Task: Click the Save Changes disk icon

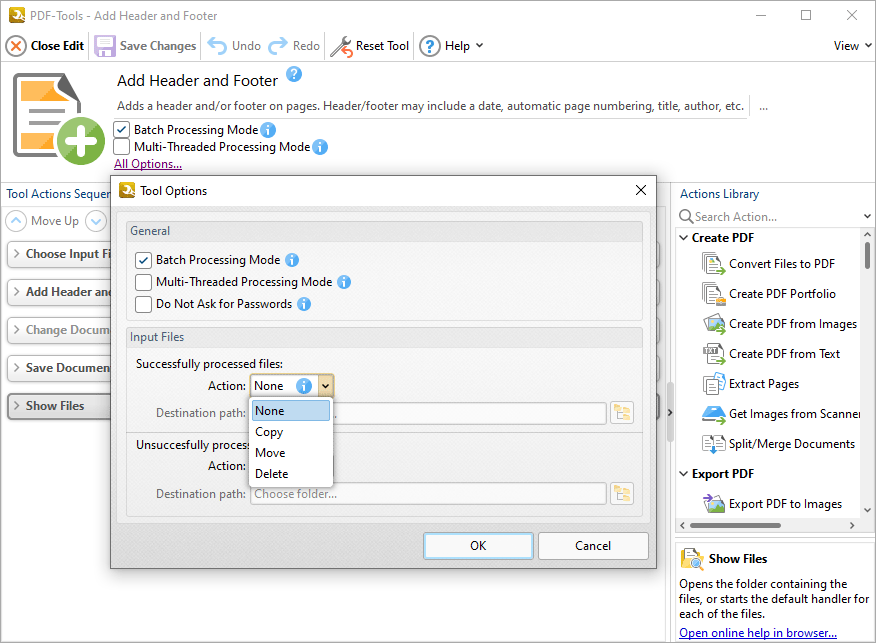Action: pyautogui.click(x=104, y=46)
